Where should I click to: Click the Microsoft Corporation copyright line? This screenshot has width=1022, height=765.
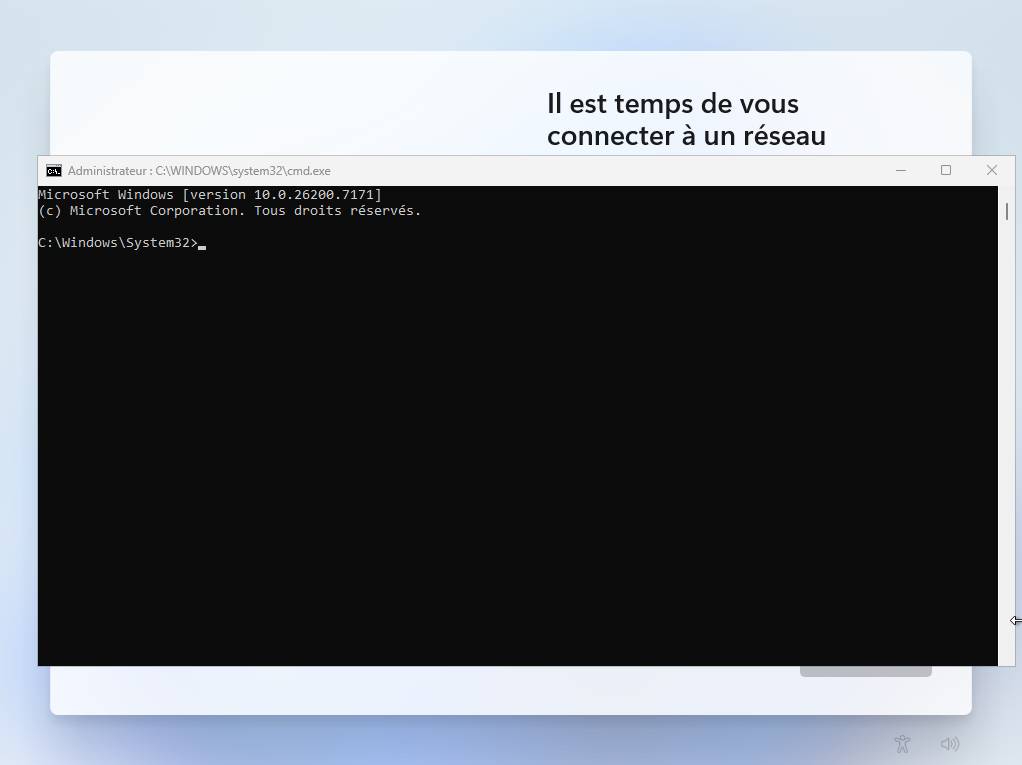tap(230, 211)
